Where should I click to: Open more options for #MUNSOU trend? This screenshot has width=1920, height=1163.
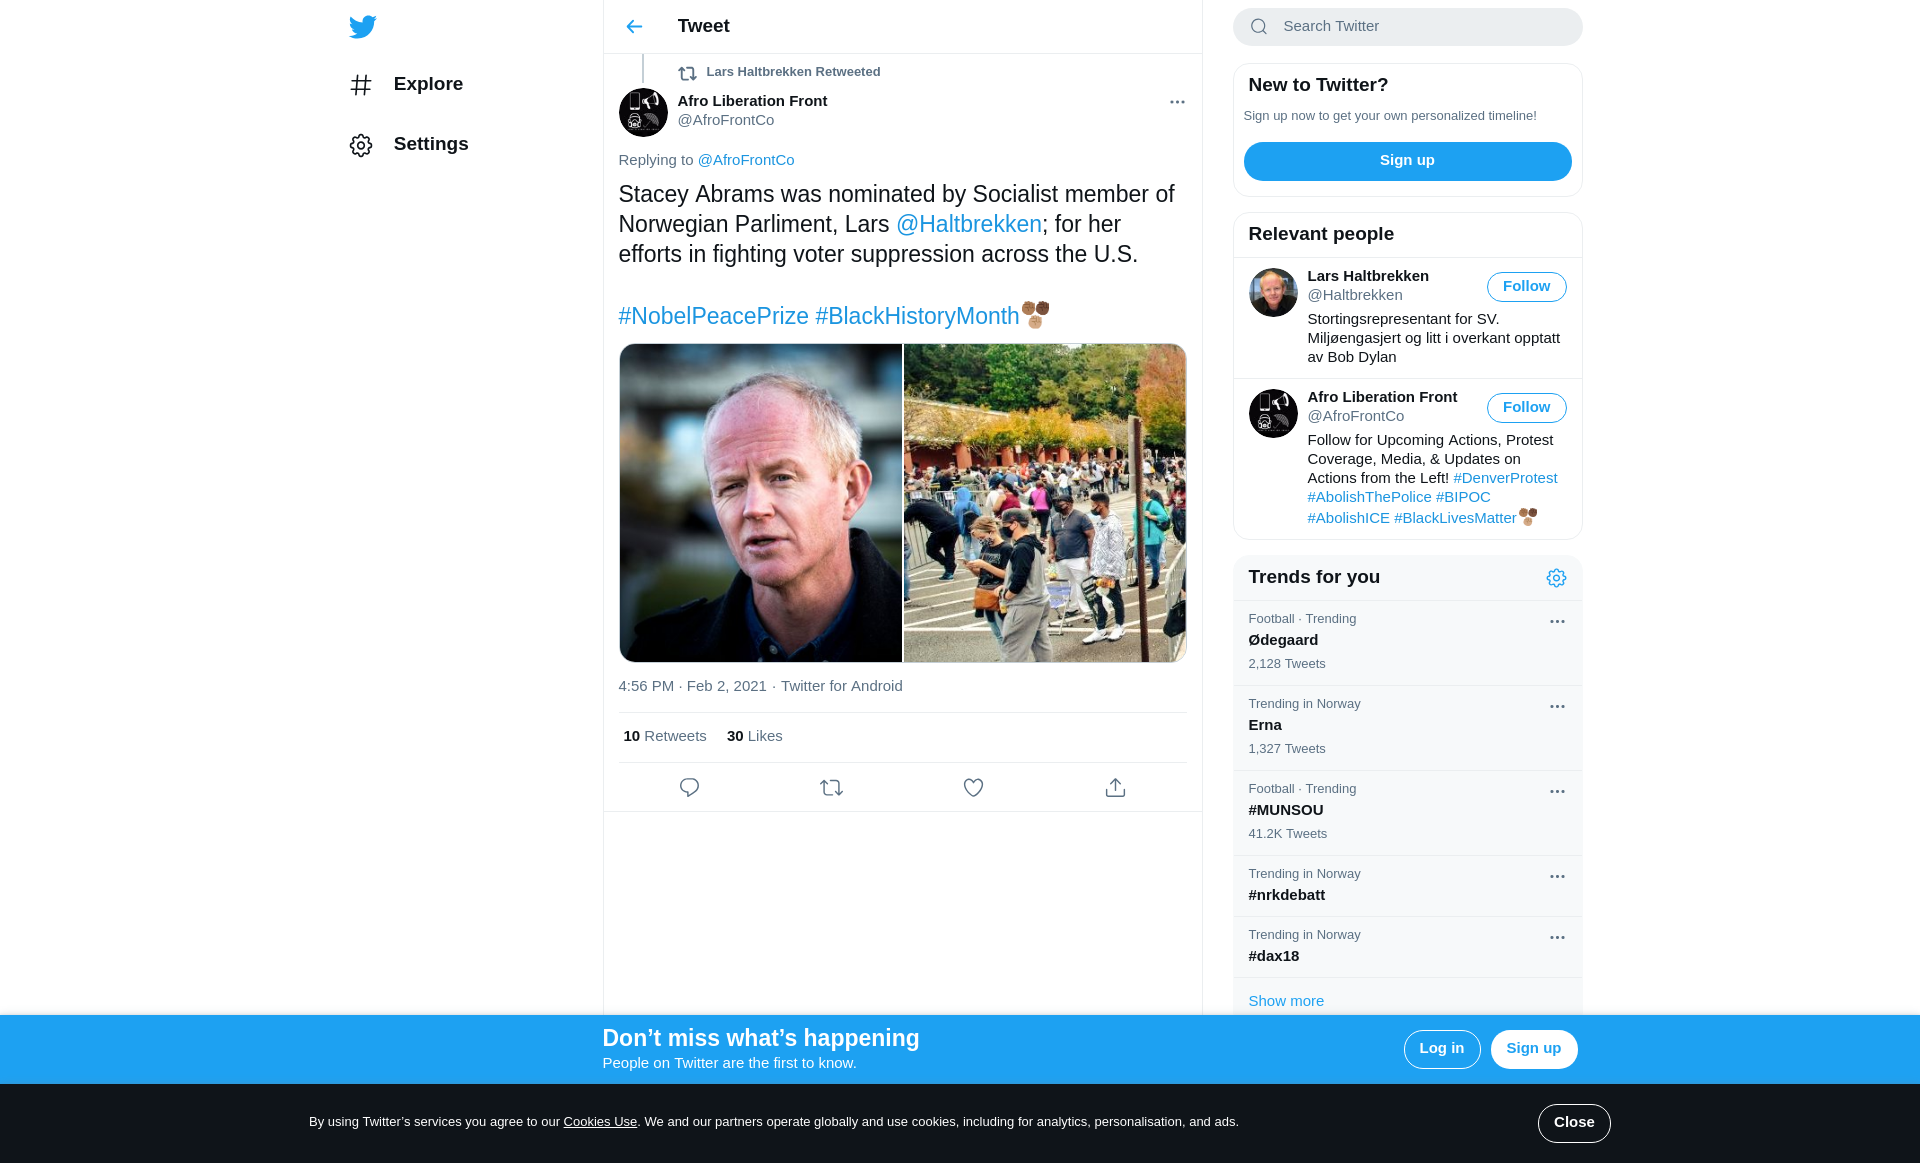1557,792
